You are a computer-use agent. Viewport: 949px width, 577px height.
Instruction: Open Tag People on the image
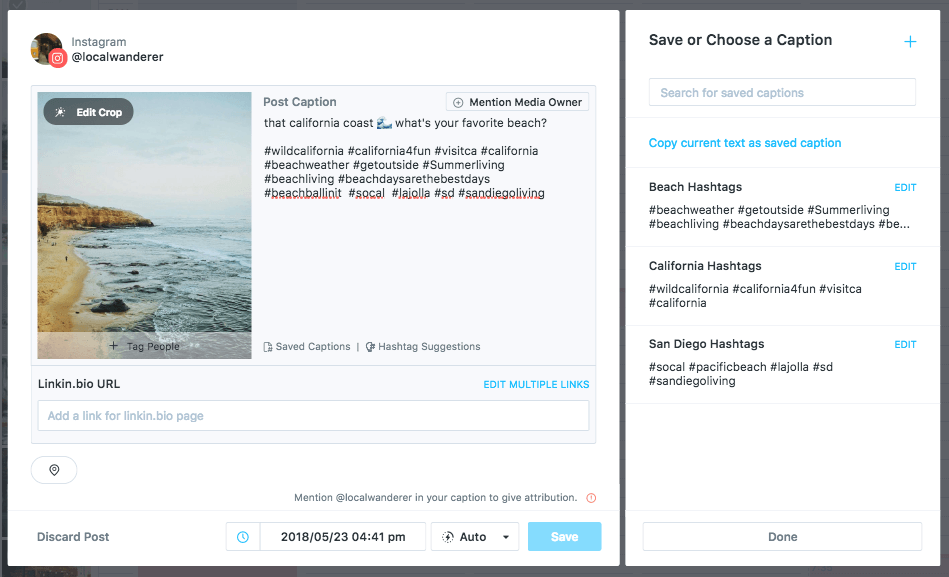click(145, 346)
